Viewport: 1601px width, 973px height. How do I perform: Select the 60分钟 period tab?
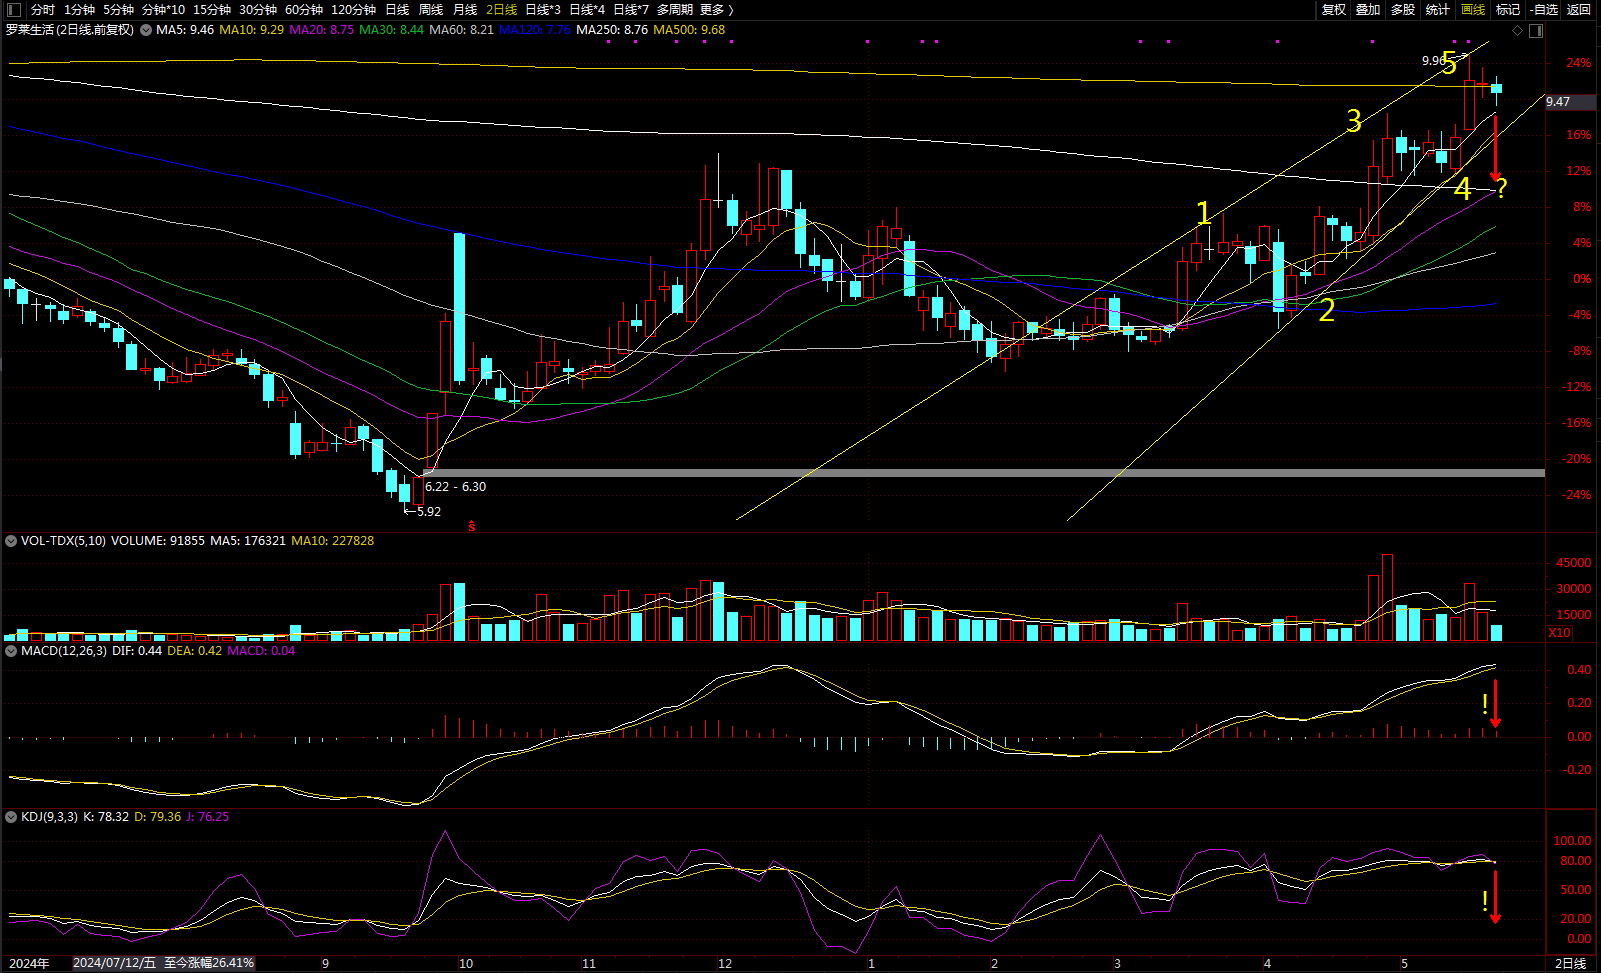pos(304,9)
